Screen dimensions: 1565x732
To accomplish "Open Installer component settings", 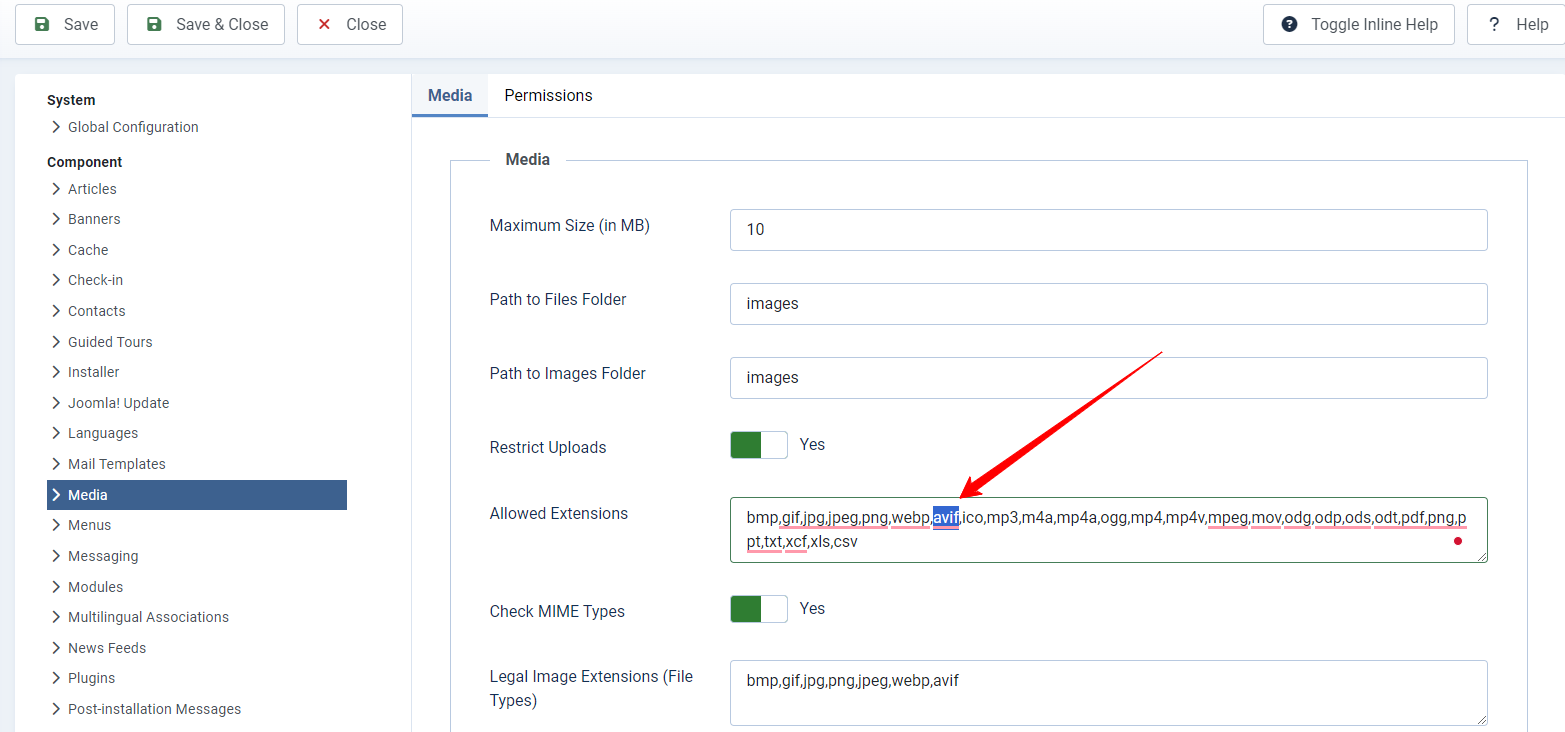I will (93, 372).
